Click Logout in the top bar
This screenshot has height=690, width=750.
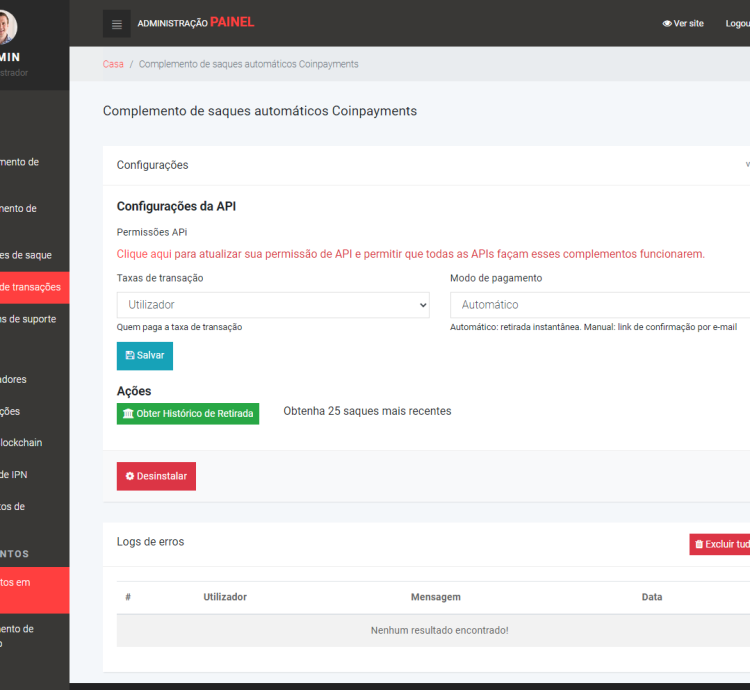point(736,24)
